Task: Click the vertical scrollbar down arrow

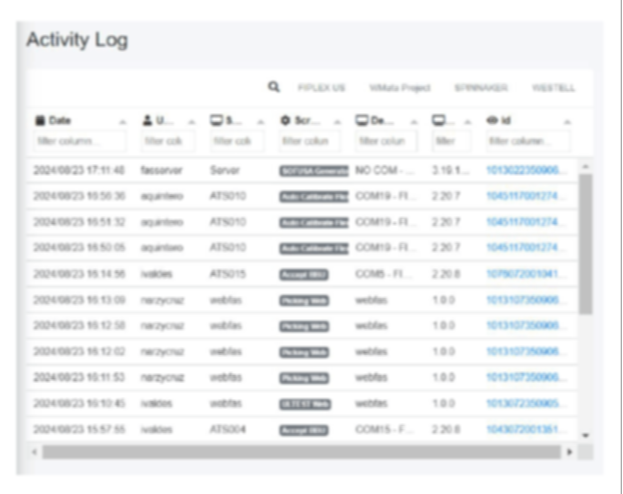Action: 586,435
